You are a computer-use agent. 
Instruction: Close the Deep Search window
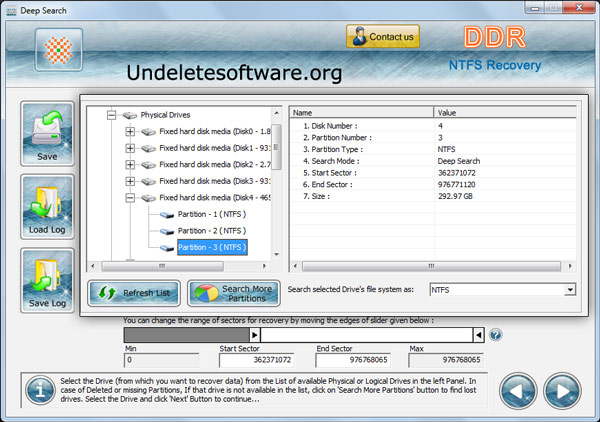[579, 8]
